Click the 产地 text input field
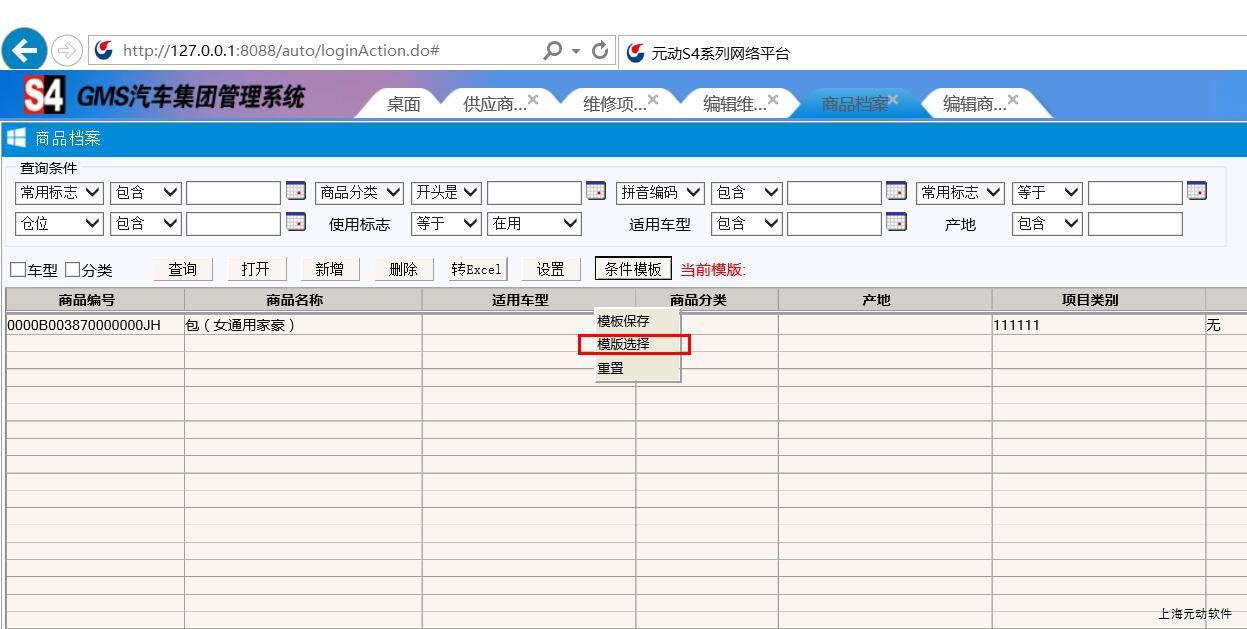 (x=1134, y=224)
